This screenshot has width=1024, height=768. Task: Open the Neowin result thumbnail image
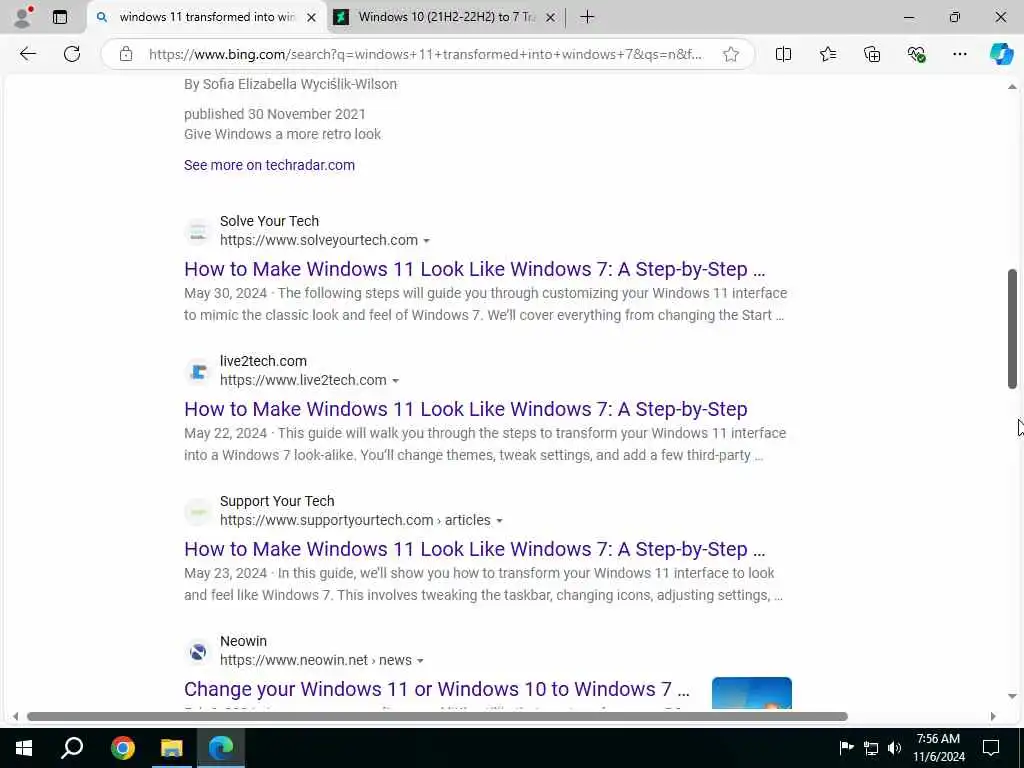(752, 693)
